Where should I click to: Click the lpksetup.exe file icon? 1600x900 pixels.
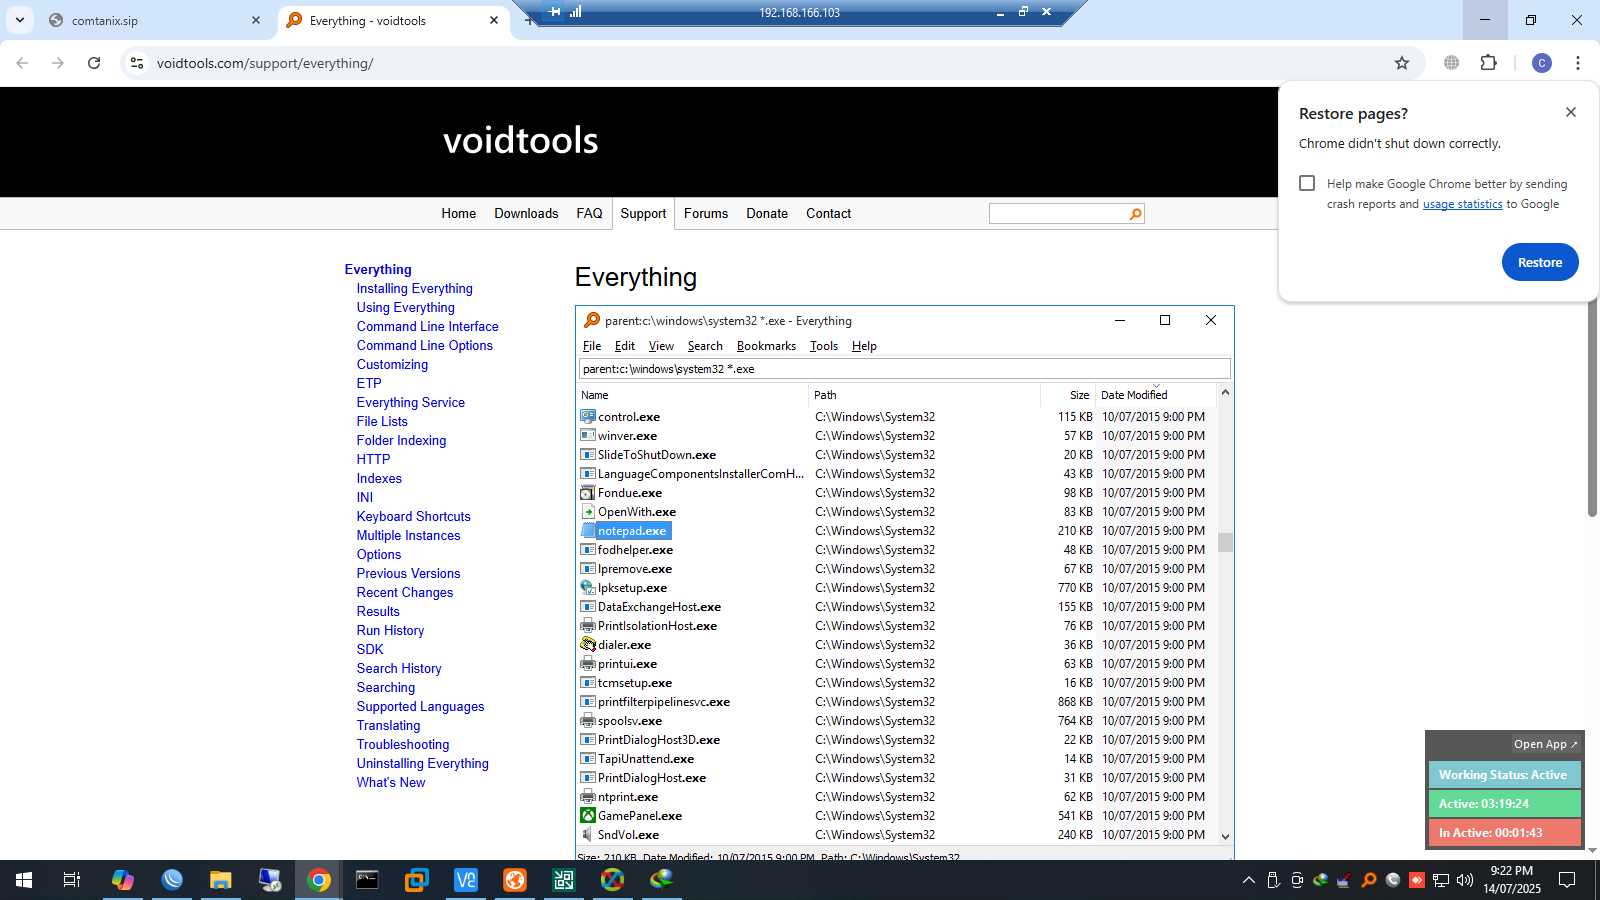click(588, 587)
